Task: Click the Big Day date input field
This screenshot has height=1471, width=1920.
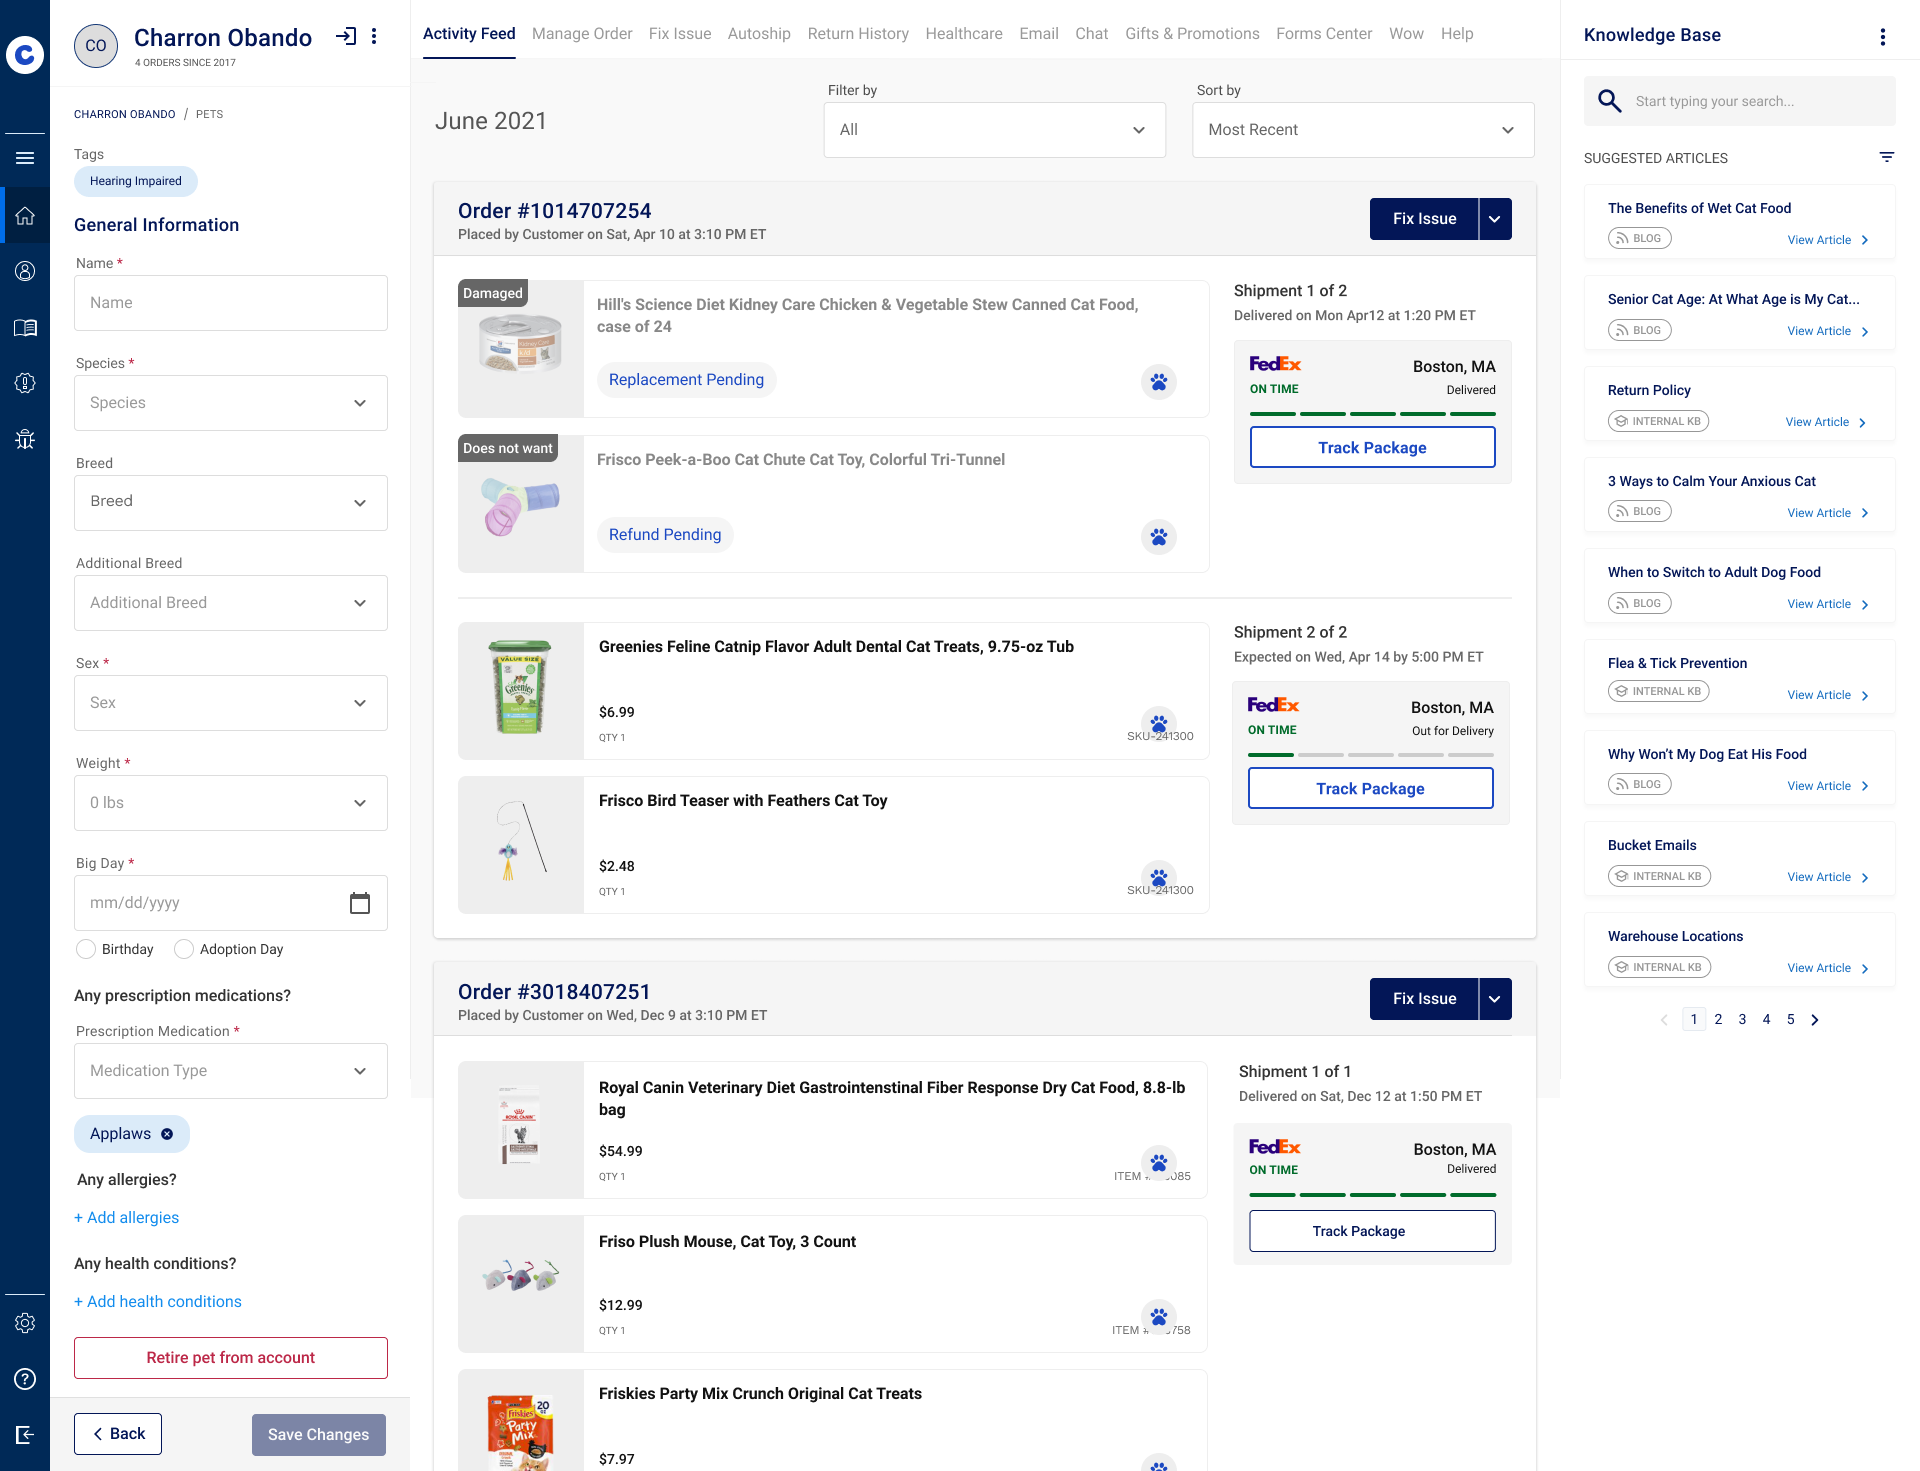Action: (x=231, y=903)
